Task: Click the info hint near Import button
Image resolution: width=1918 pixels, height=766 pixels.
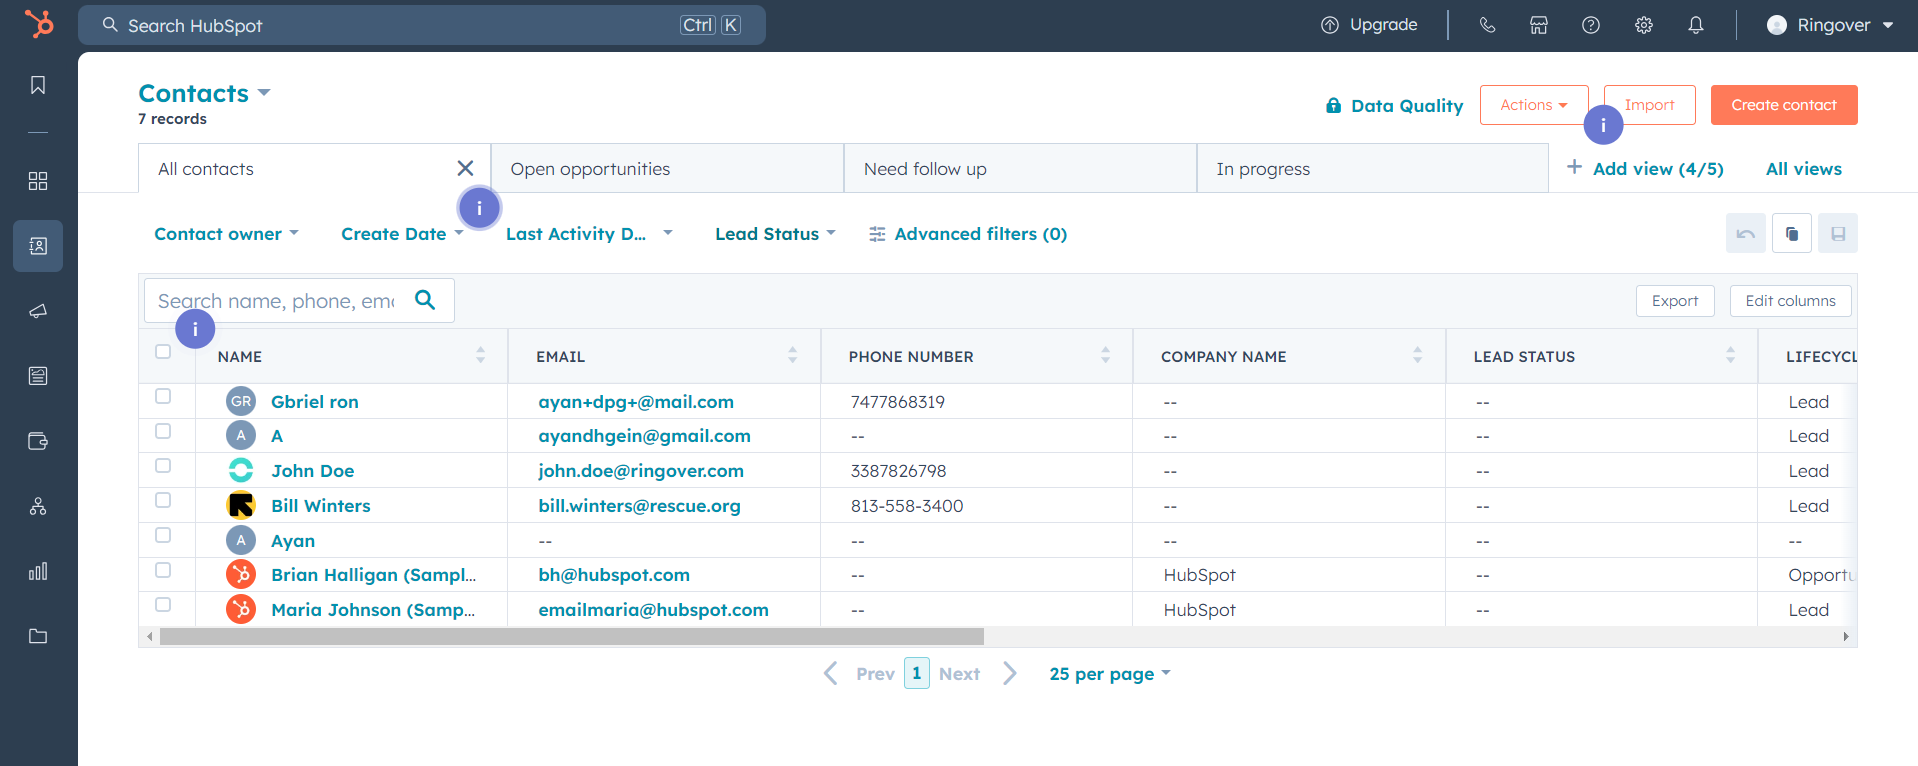Action: 1603,125
